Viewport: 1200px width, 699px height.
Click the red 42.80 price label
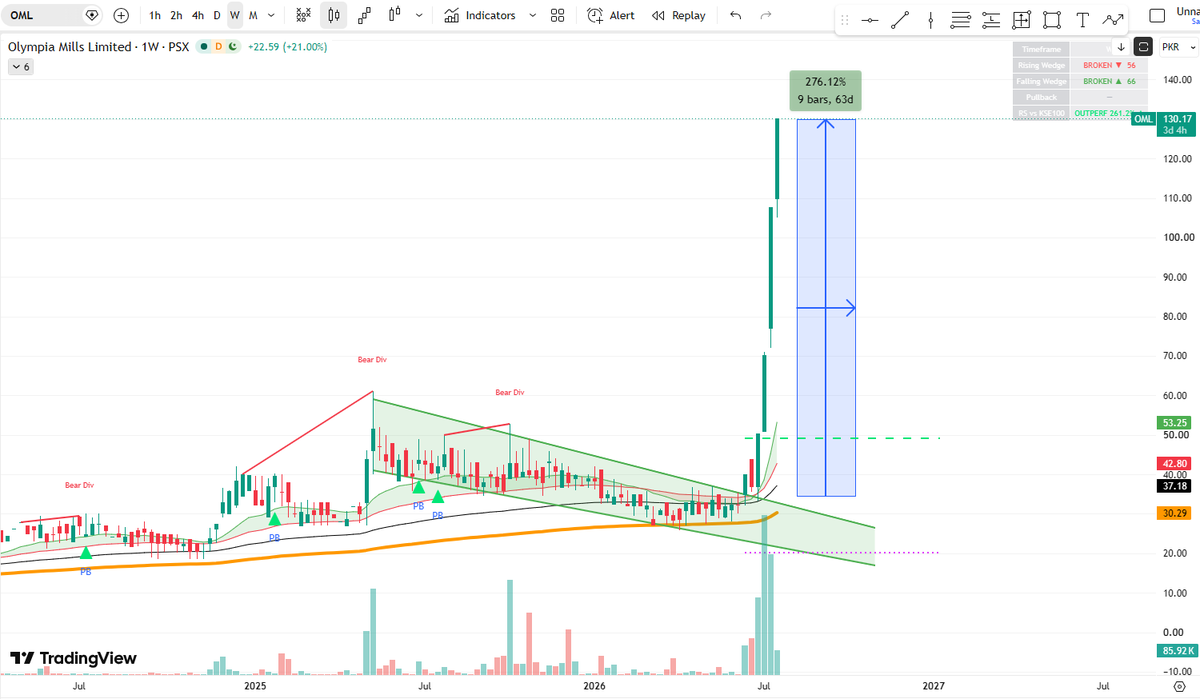tap(1174, 463)
